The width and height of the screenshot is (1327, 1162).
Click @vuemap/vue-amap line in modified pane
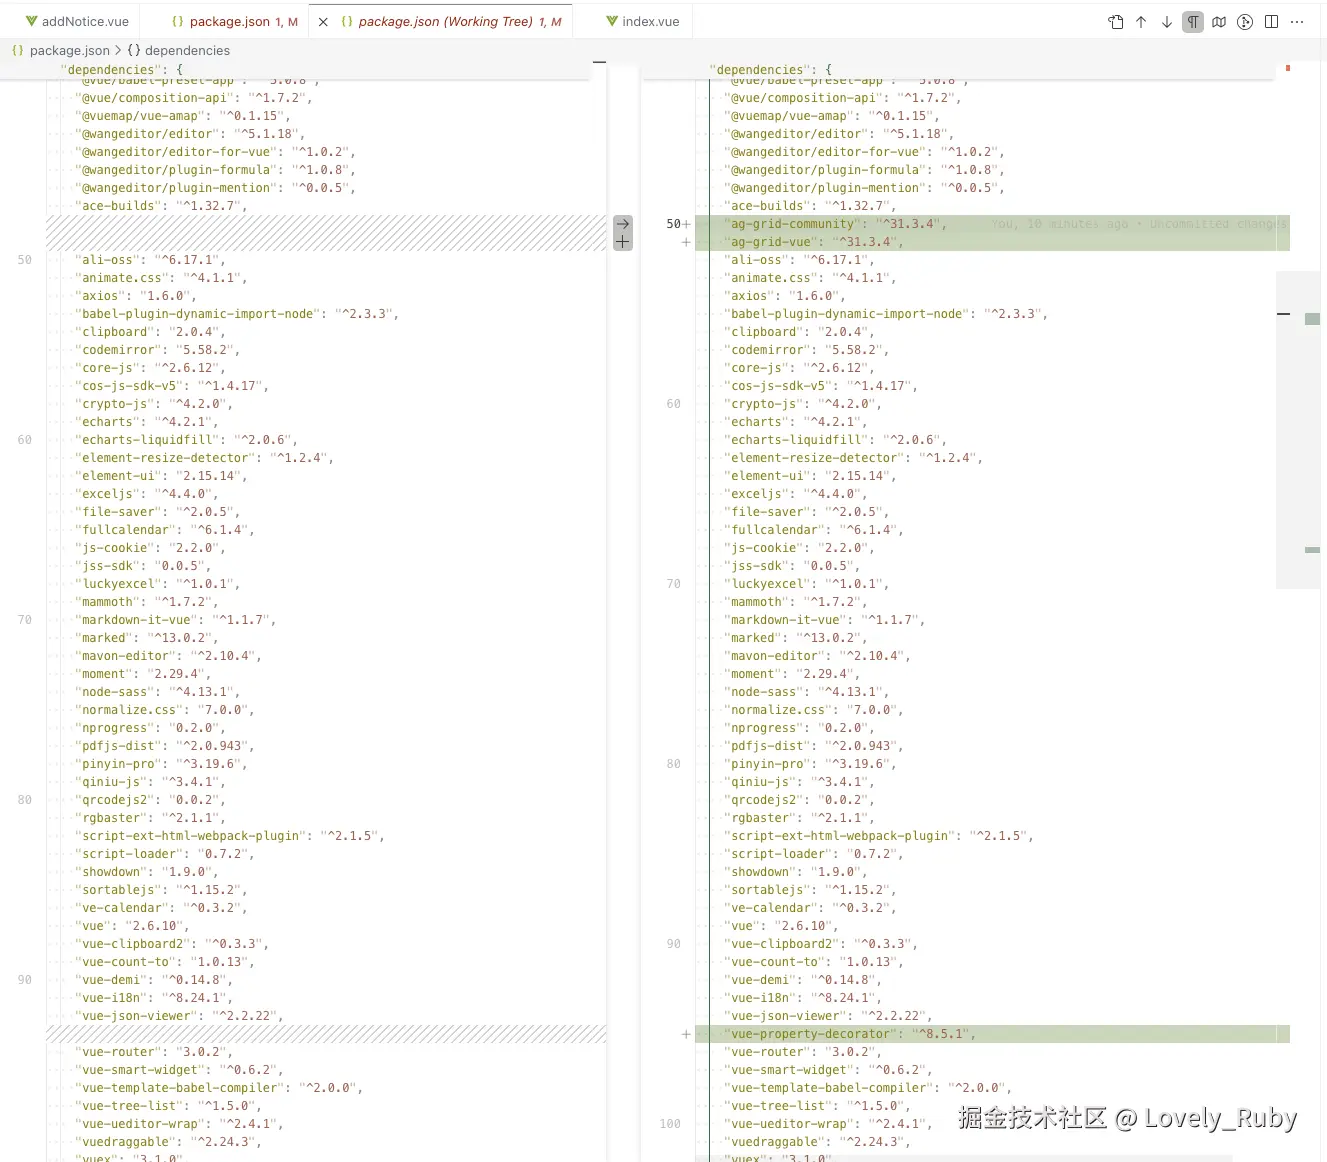click(831, 116)
